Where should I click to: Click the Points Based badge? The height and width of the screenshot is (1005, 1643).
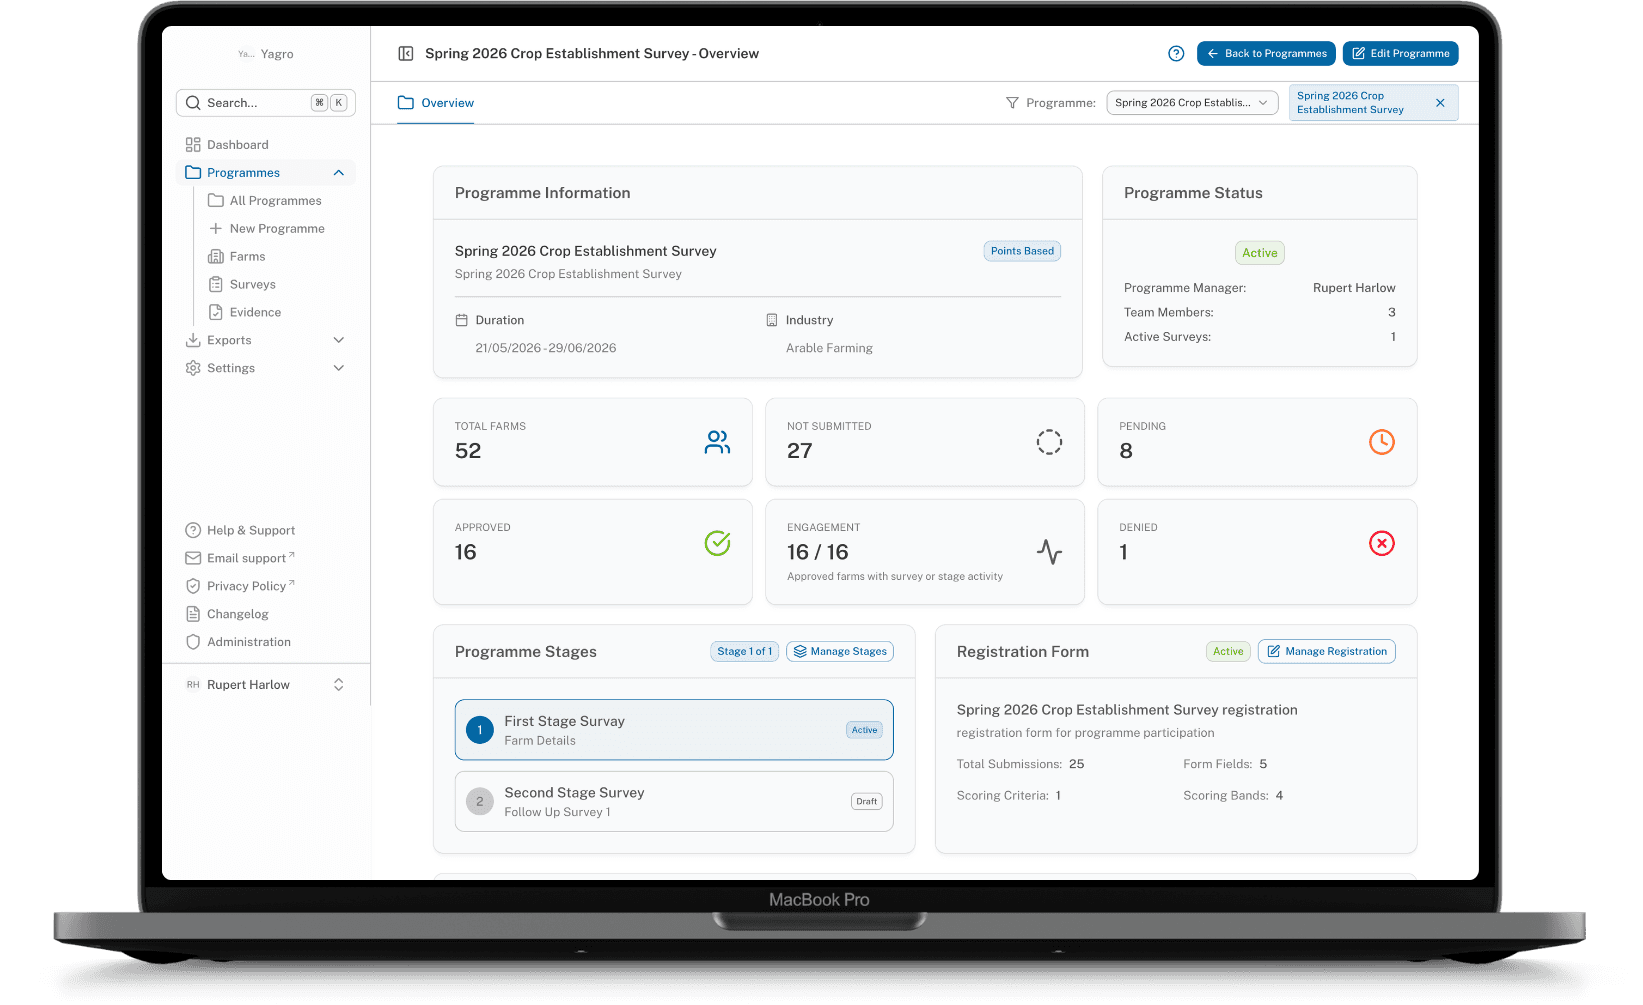[x=1022, y=252]
